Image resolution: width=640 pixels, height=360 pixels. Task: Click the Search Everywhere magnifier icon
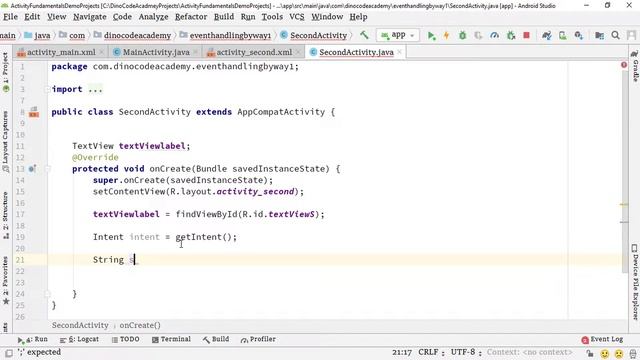pos(616,36)
